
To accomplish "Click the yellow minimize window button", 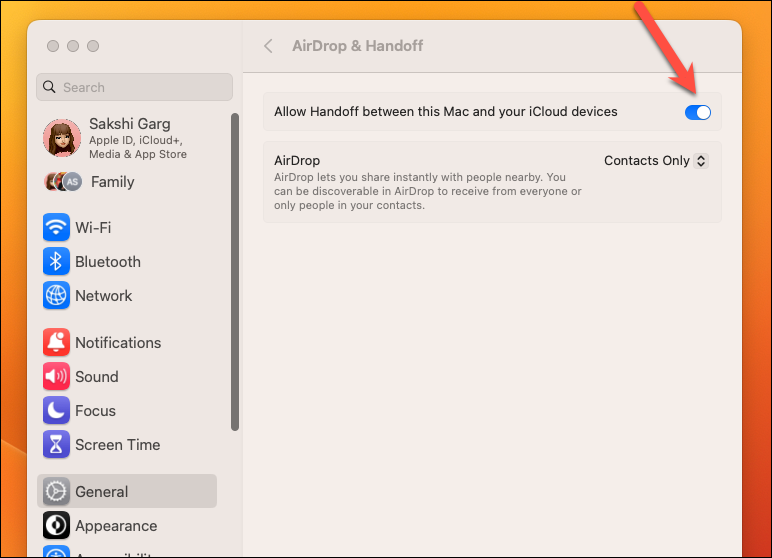I will click(73, 46).
